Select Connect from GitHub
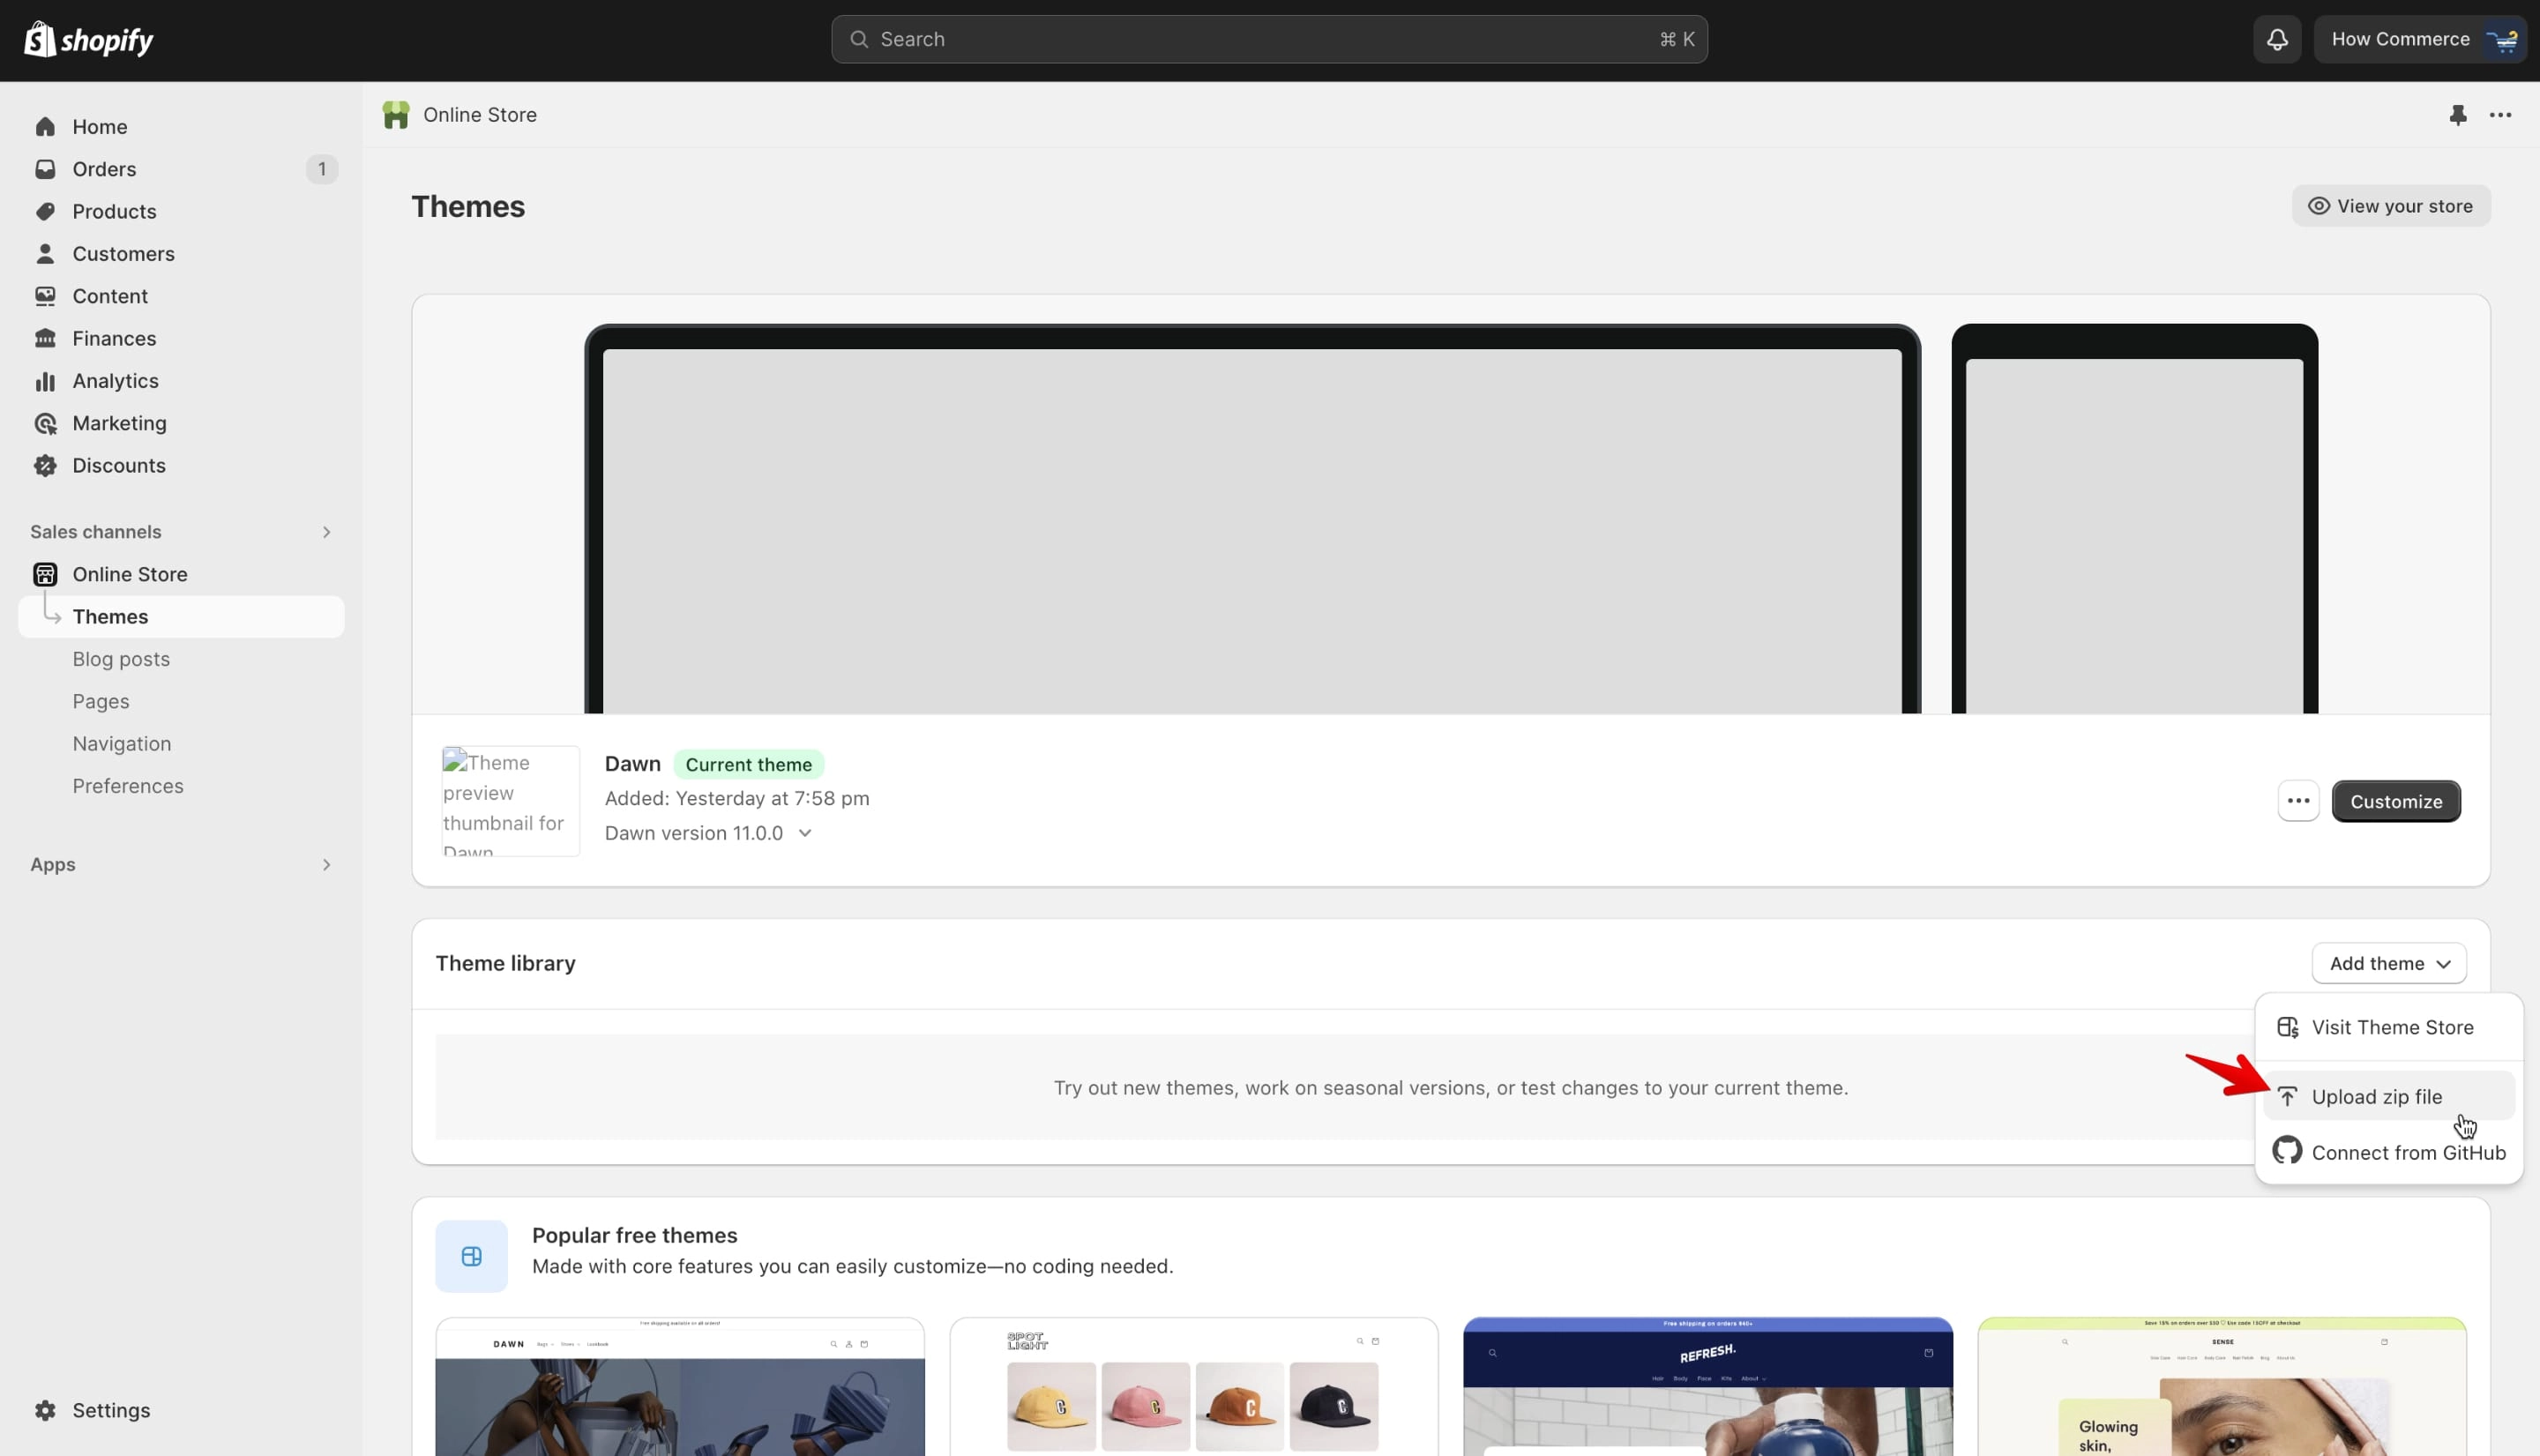Screen dimensions: 2540x1456 [2389, 1153]
